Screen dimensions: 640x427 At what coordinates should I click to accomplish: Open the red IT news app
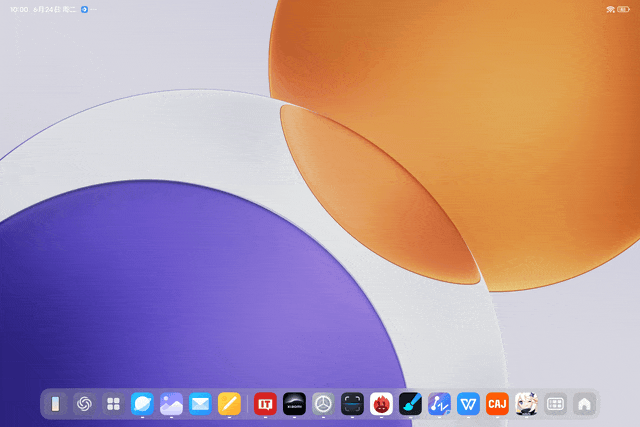click(265, 404)
